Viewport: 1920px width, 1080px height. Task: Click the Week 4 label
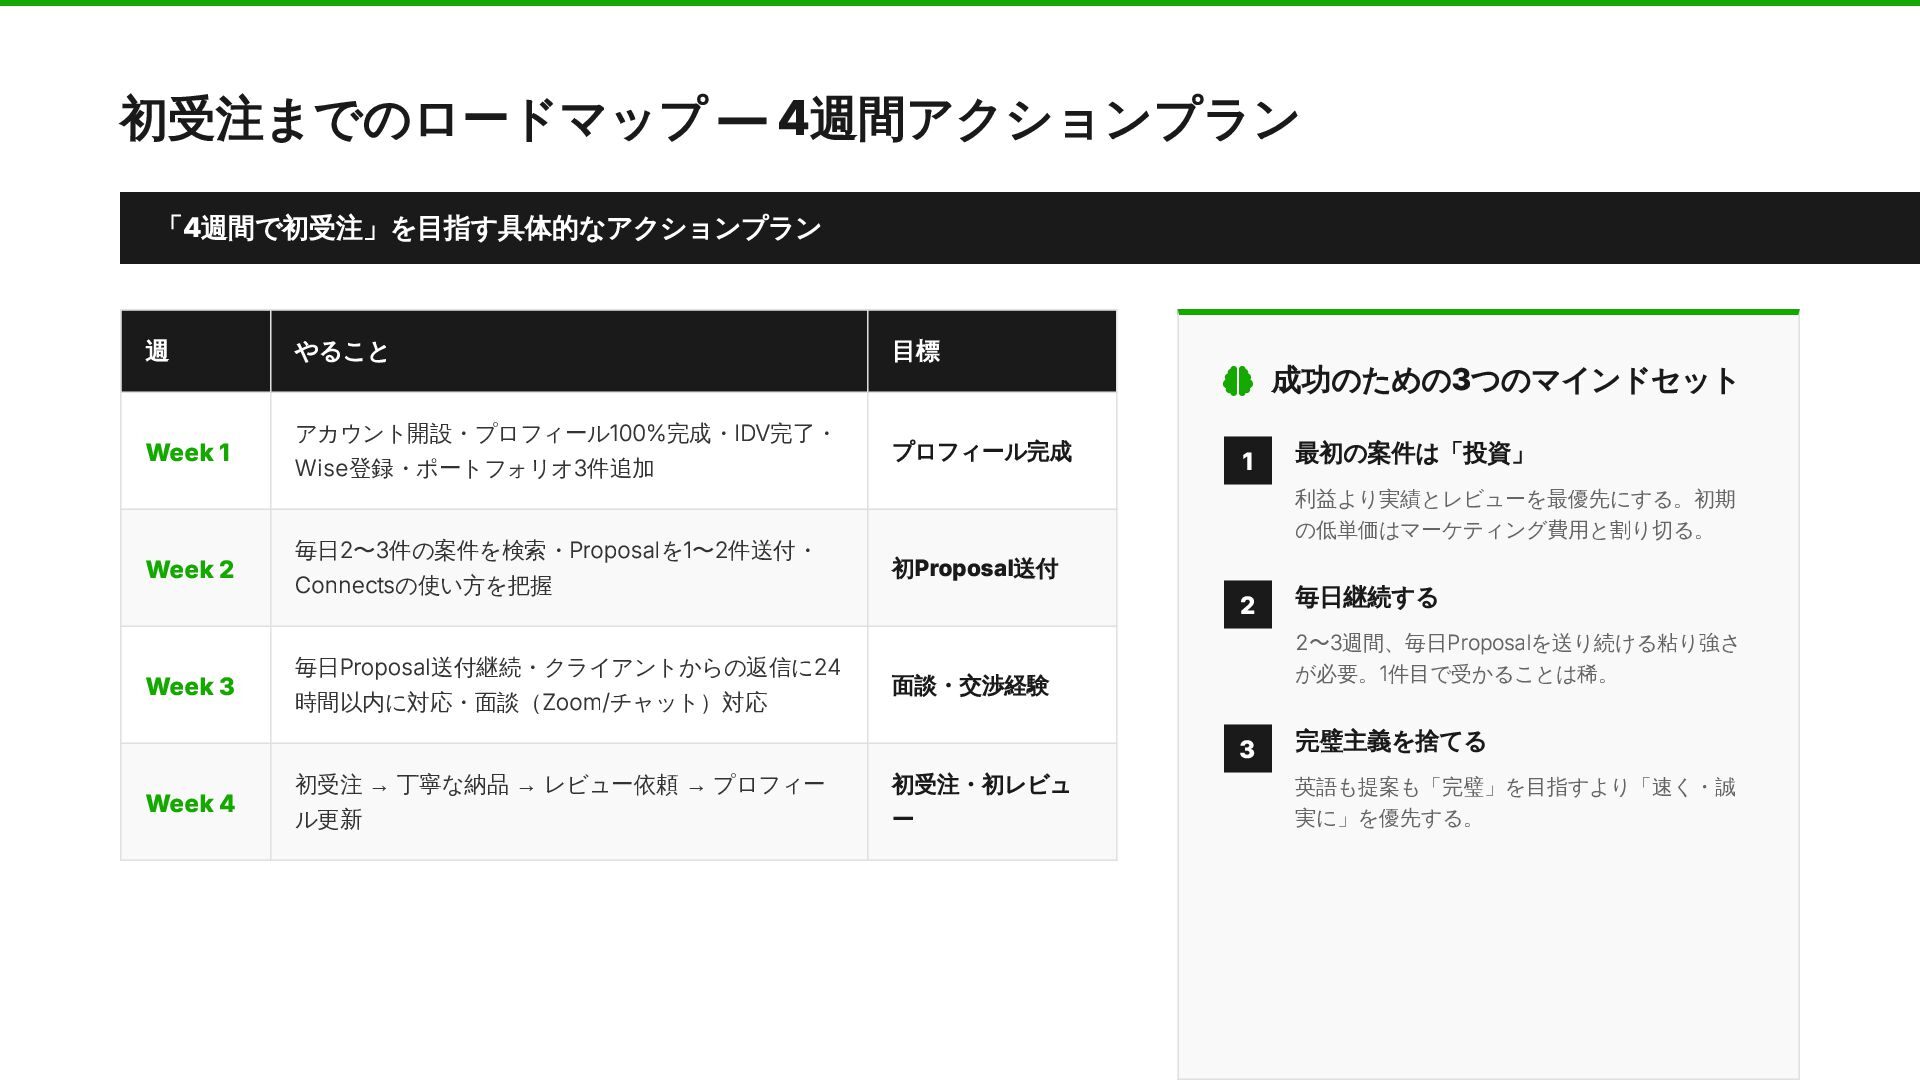pyautogui.click(x=190, y=803)
